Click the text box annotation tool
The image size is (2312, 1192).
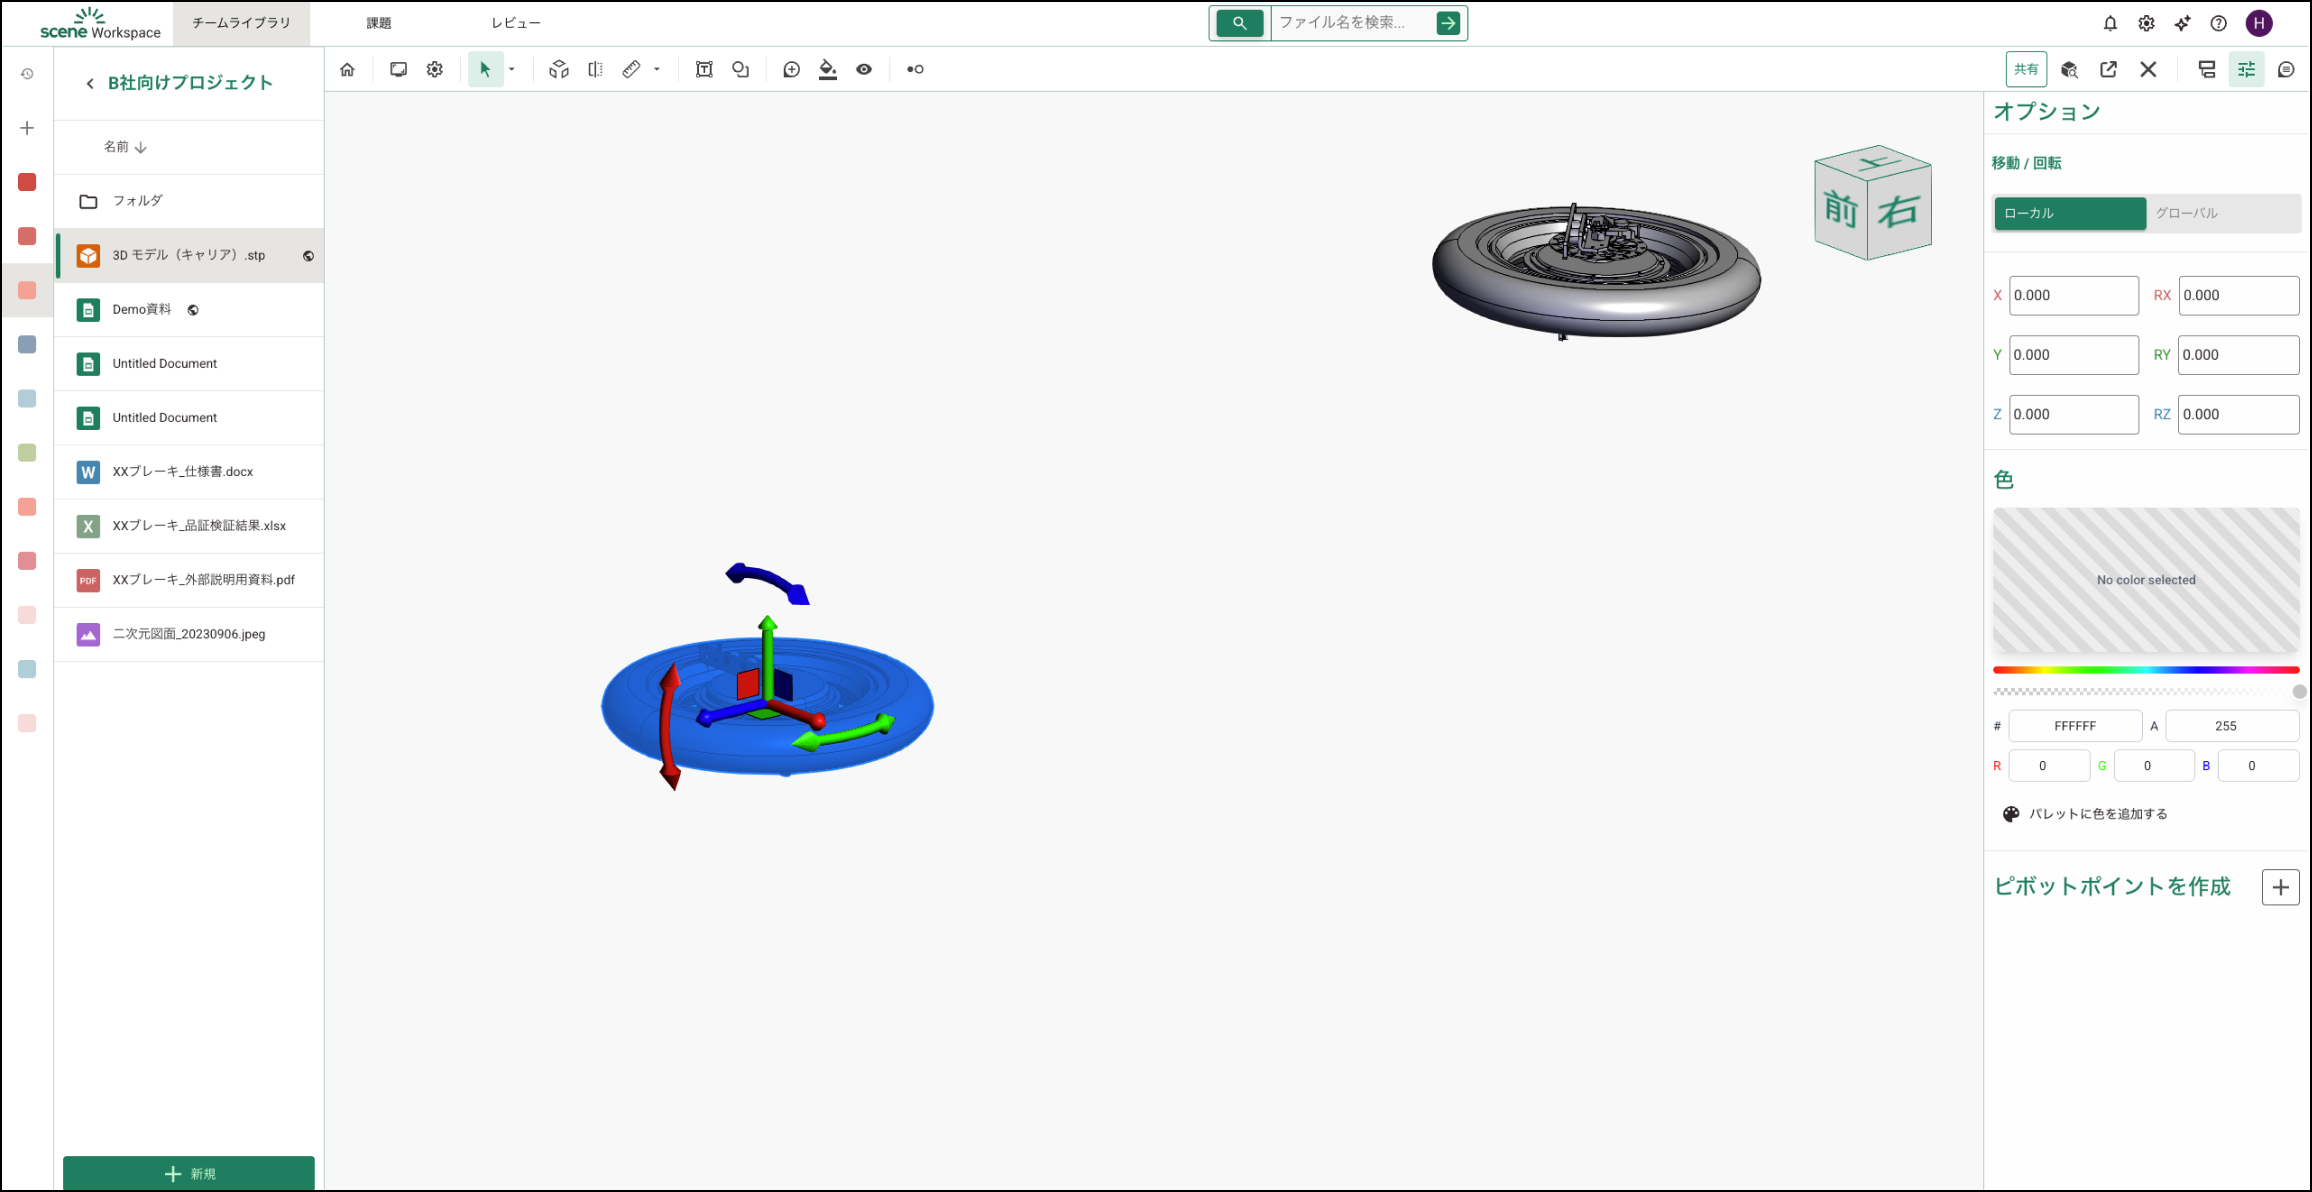(704, 69)
